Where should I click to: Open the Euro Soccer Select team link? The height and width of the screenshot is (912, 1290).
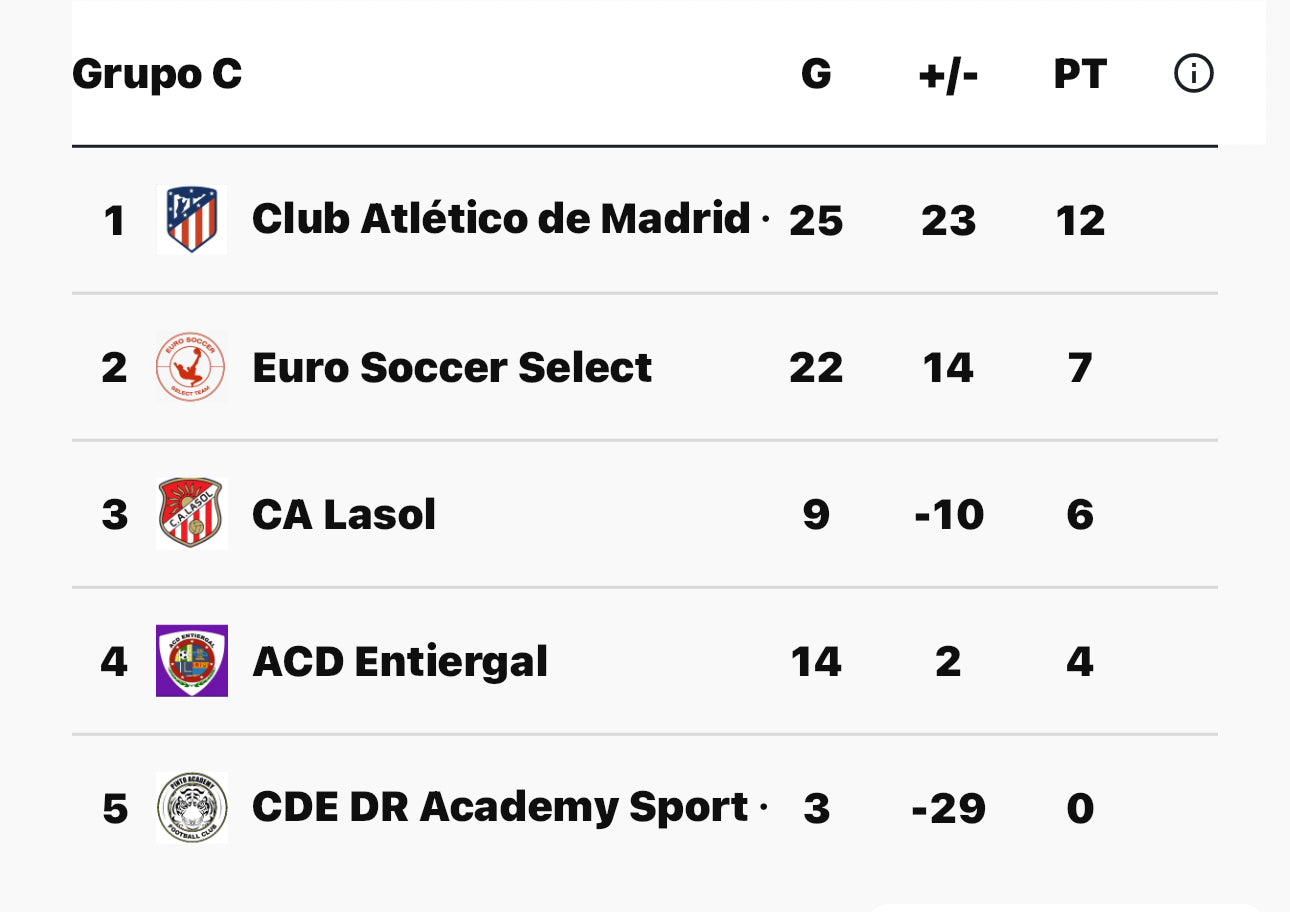click(452, 367)
